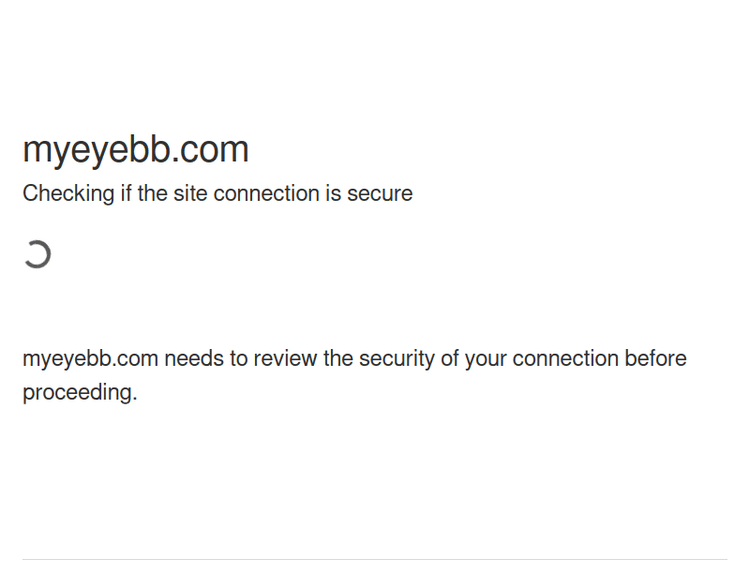Click the loading spinner icon

click(x=37, y=255)
